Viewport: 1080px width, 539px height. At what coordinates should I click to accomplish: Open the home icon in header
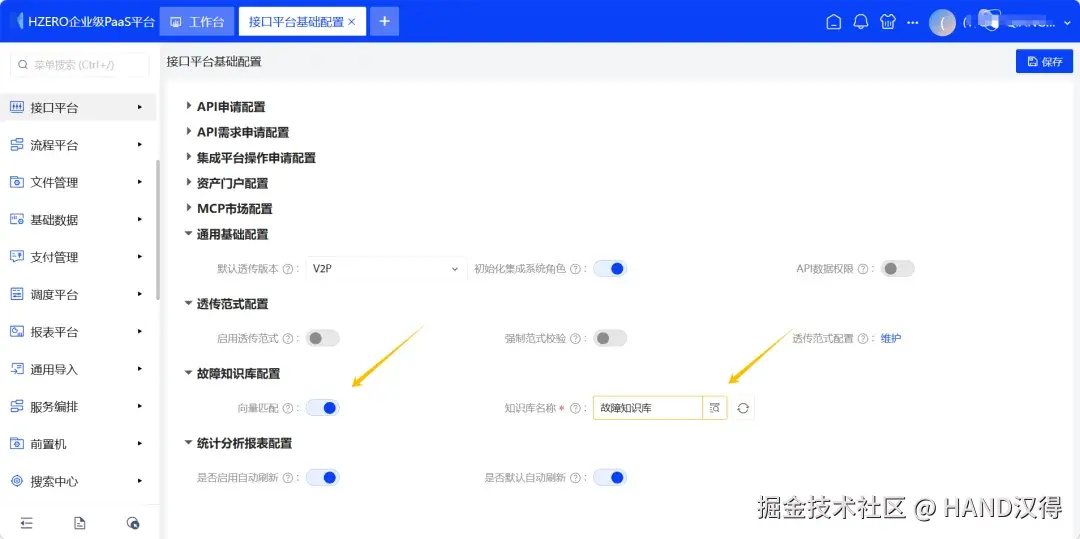pos(833,22)
